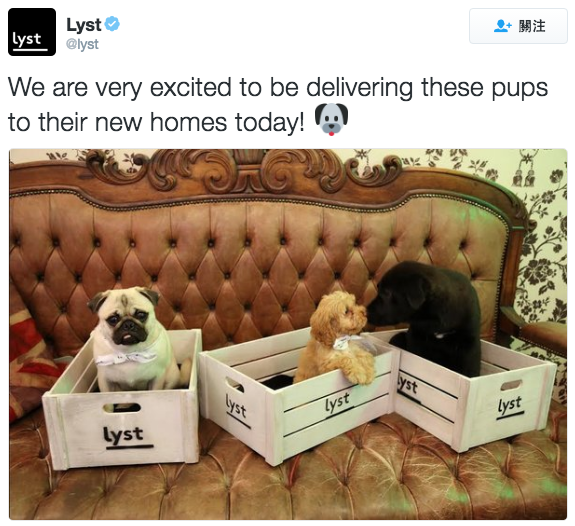Open the @lyst handle link
Screen dimensions: 575x526
[x=82, y=44]
